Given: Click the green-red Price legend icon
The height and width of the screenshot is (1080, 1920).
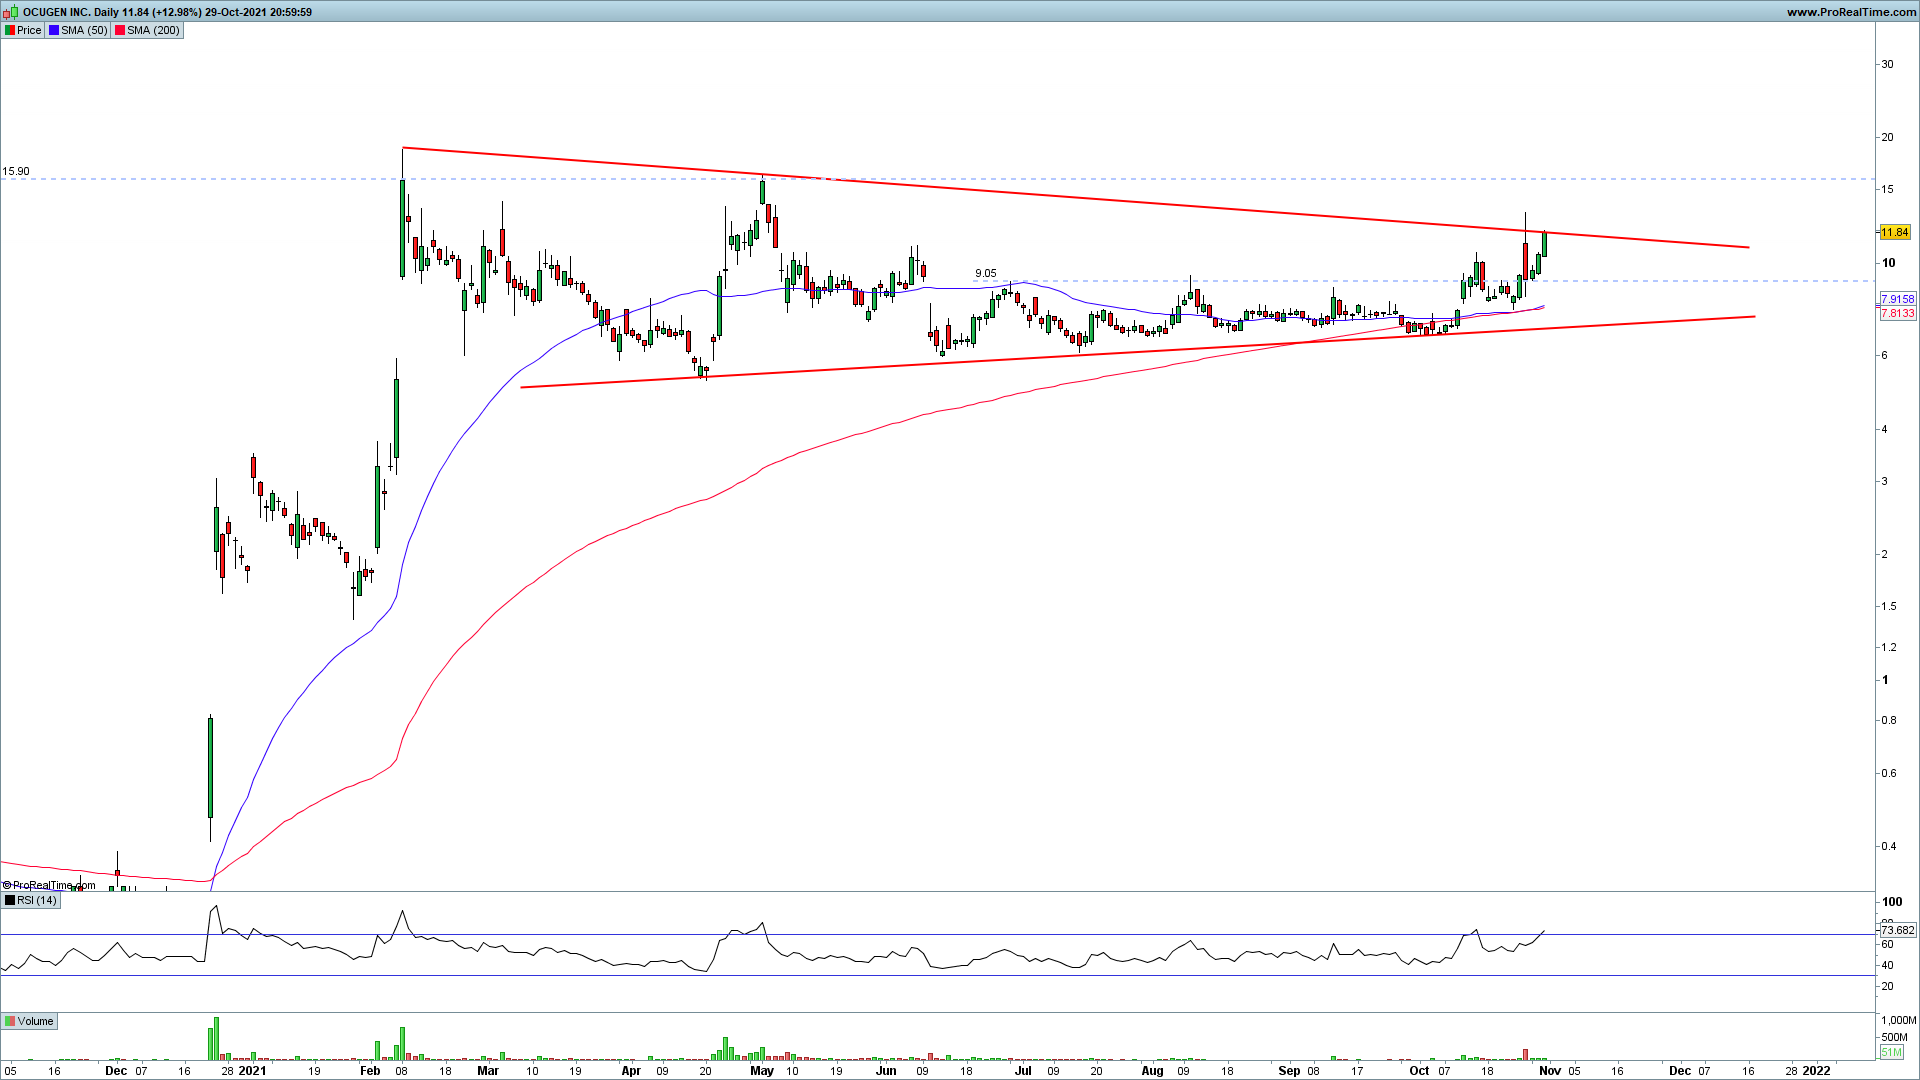Looking at the screenshot, I should [10, 30].
